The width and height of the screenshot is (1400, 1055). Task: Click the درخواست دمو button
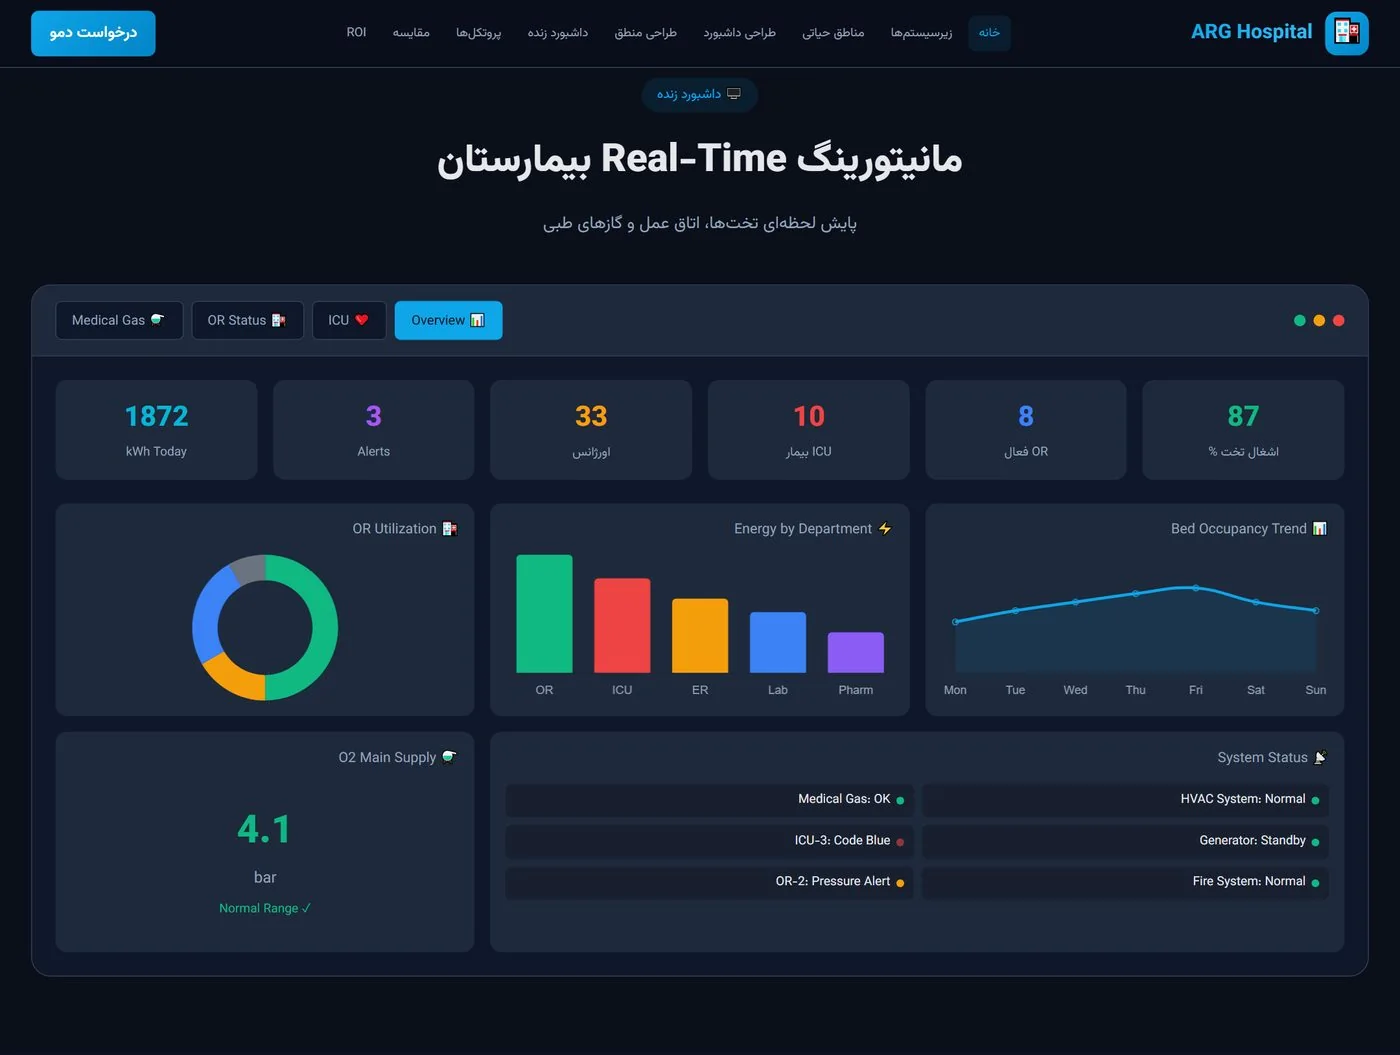(x=93, y=33)
